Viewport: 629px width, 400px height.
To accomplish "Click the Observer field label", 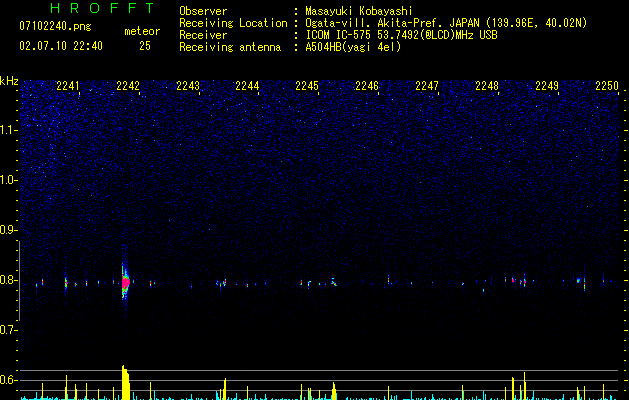I will point(203,11).
